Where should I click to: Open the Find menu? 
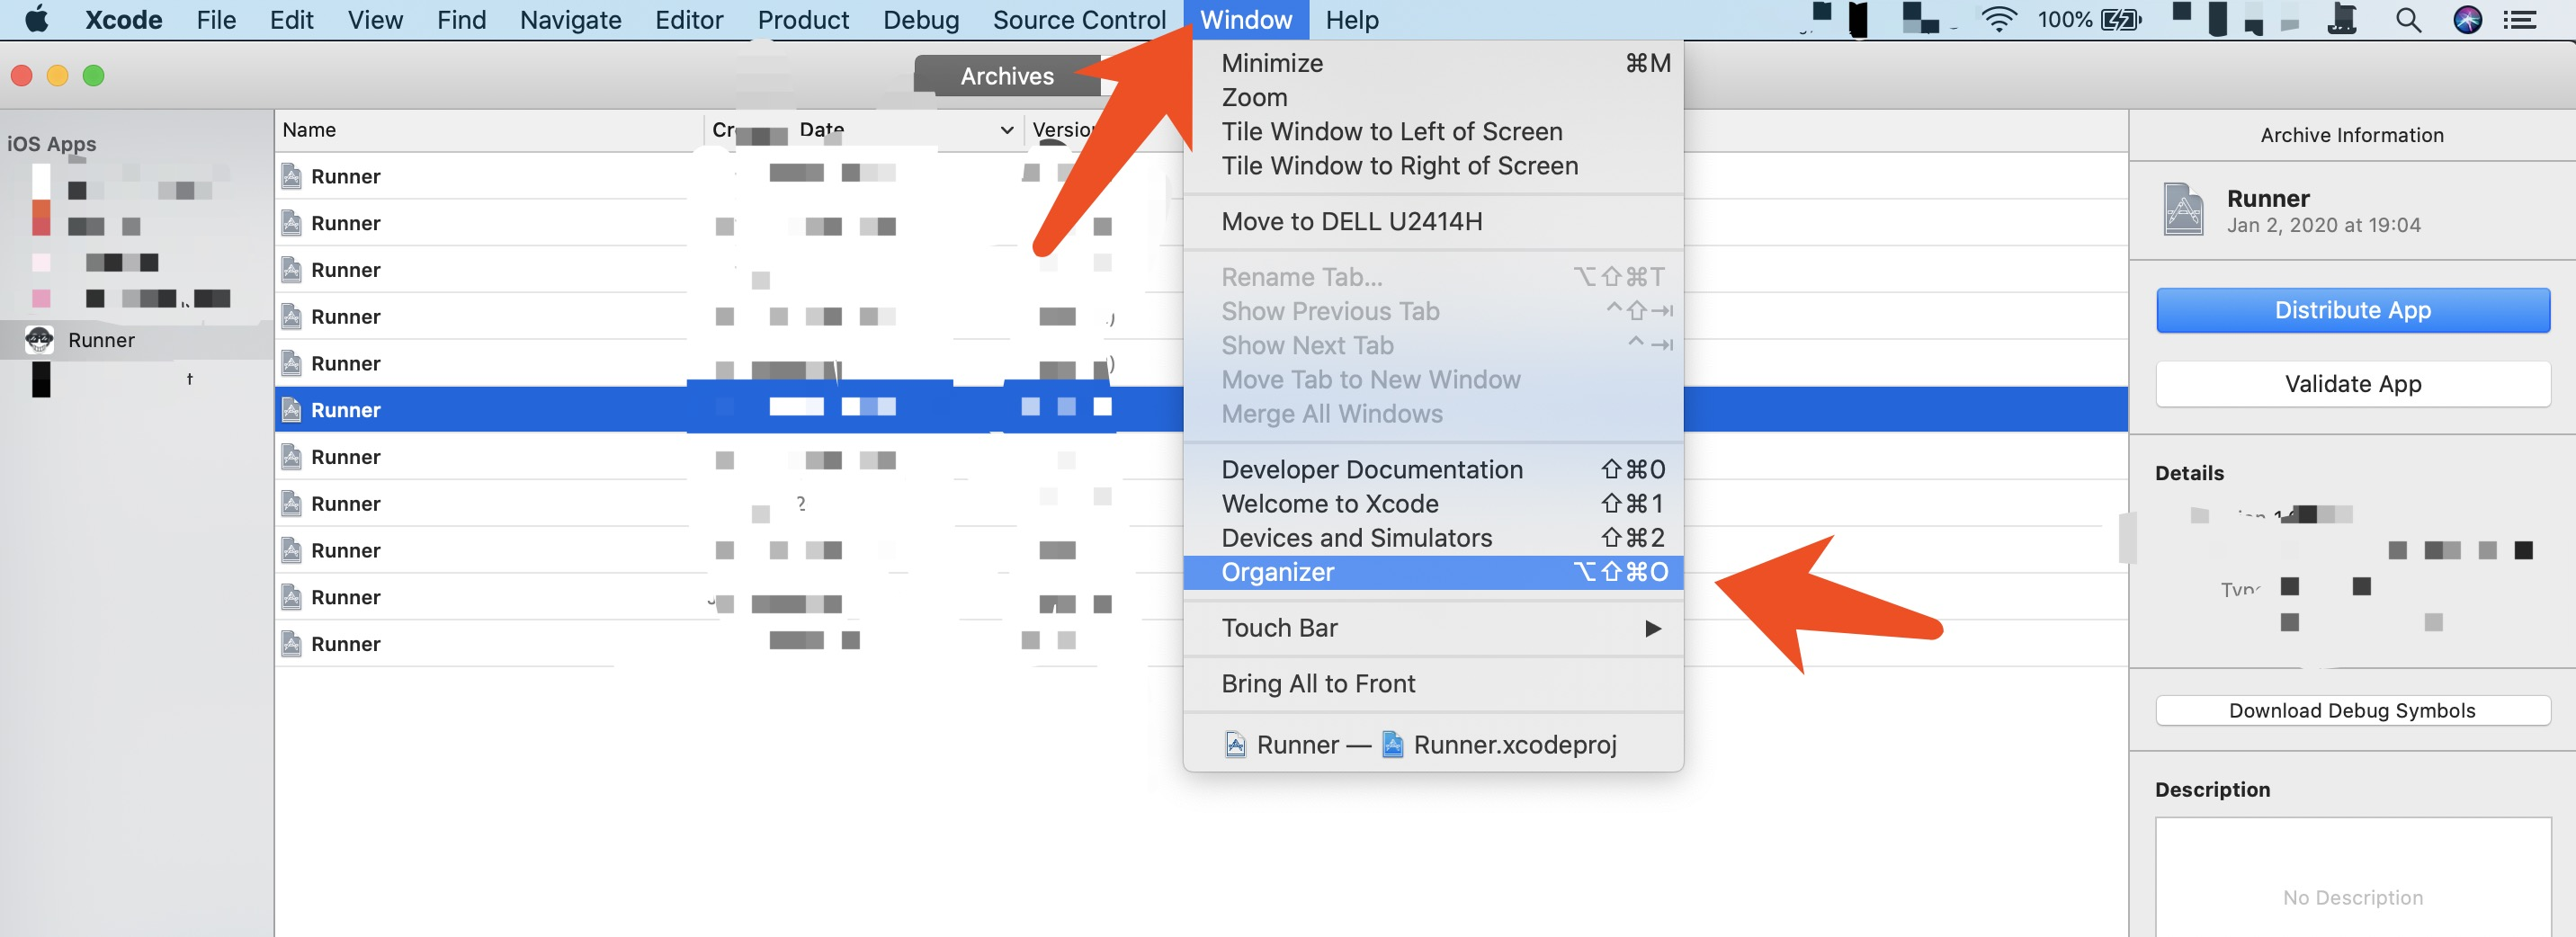point(461,20)
